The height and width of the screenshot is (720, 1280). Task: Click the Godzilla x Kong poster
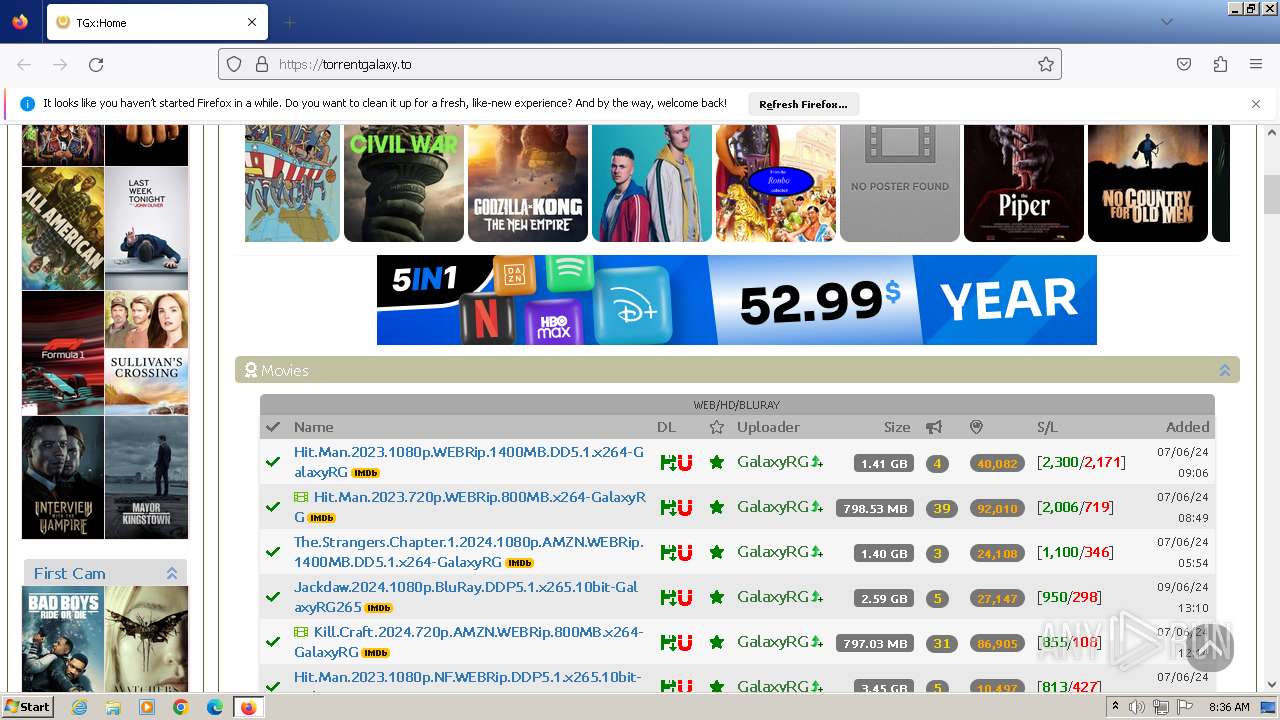[528, 183]
